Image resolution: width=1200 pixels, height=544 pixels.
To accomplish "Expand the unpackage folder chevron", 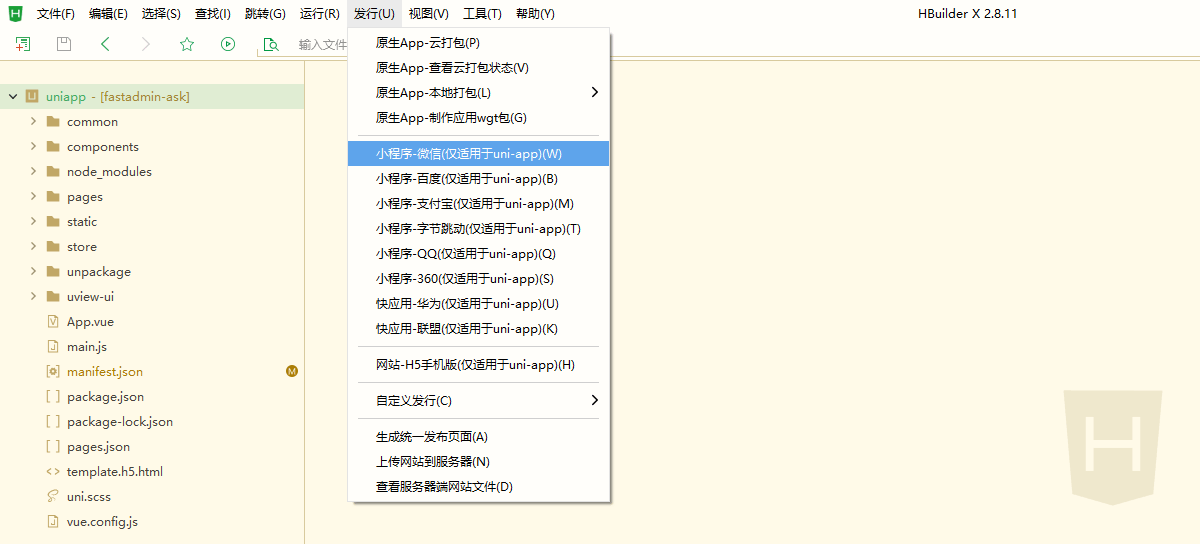I will click(x=33, y=271).
